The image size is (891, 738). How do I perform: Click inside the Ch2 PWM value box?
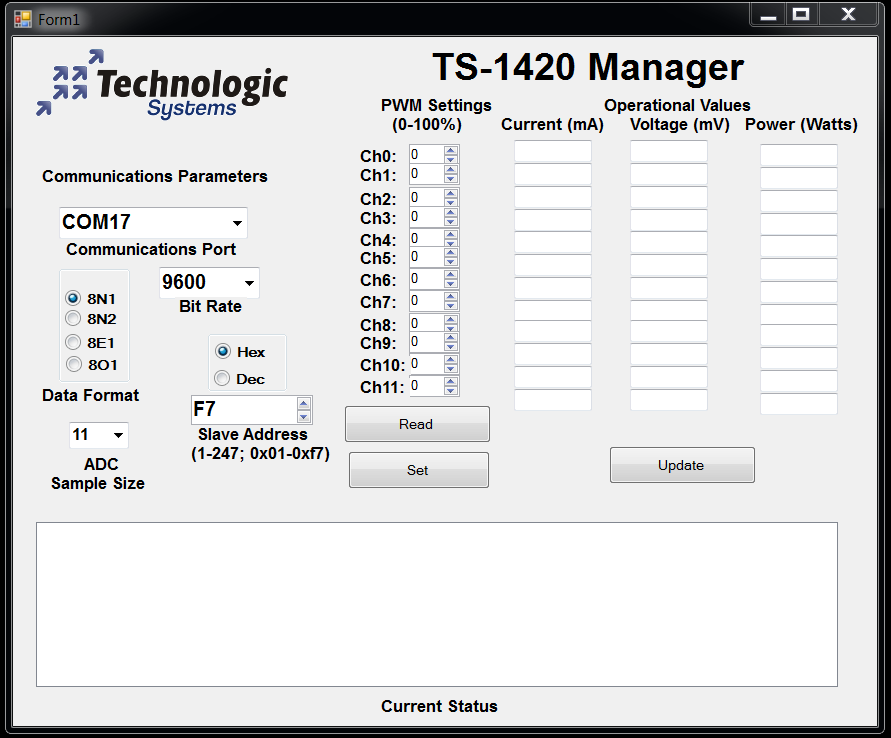(x=427, y=198)
